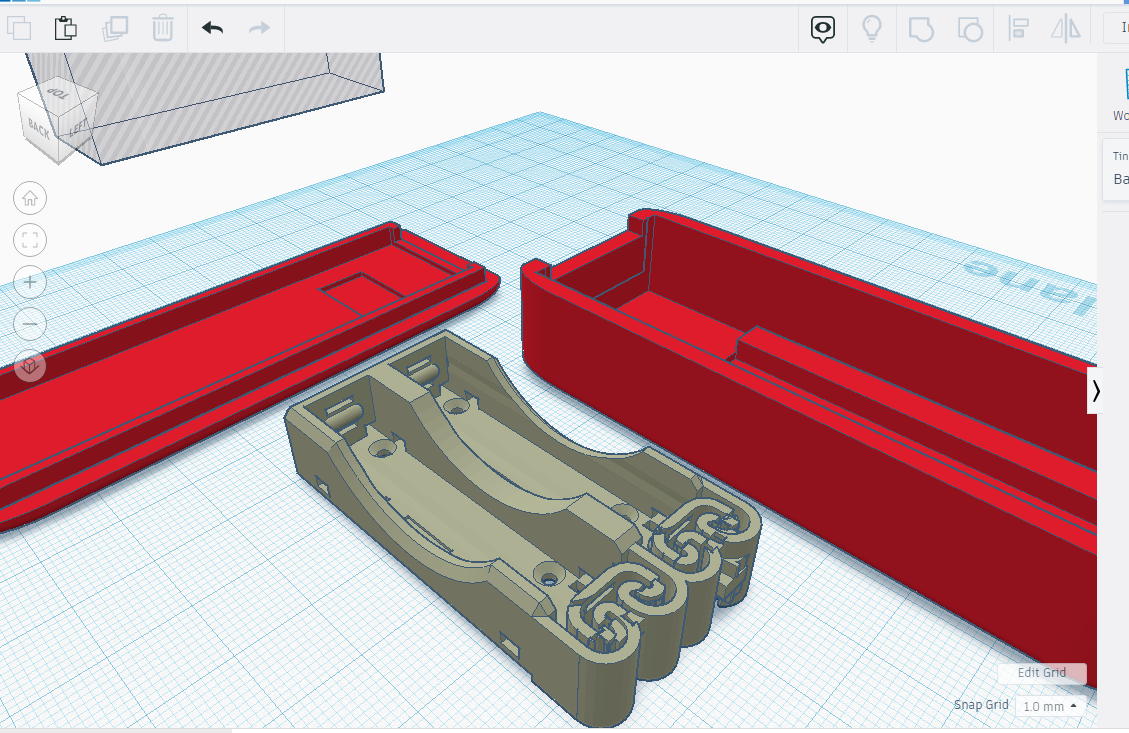Select the Duplicate and repeat tool

[x=114, y=27]
